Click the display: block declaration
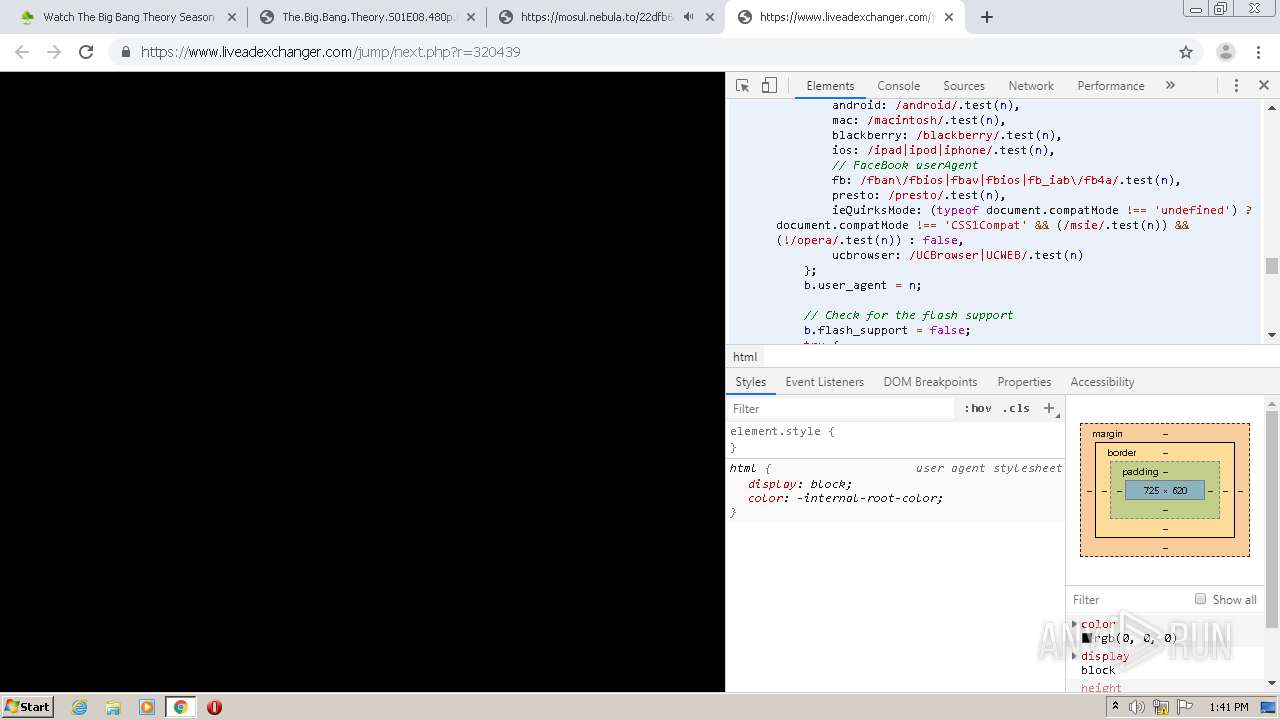 click(x=800, y=484)
